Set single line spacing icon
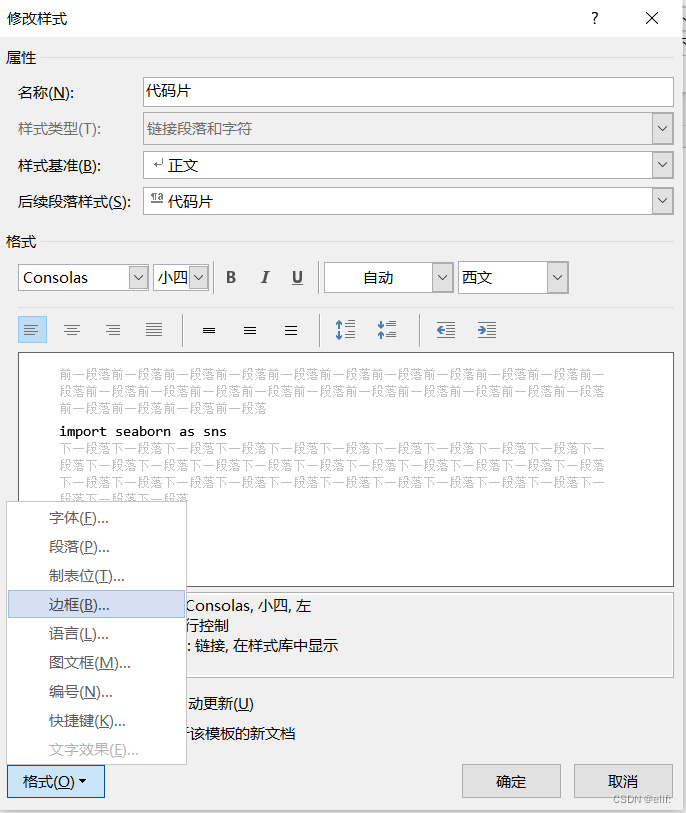The width and height of the screenshot is (686, 813). pos(209,330)
